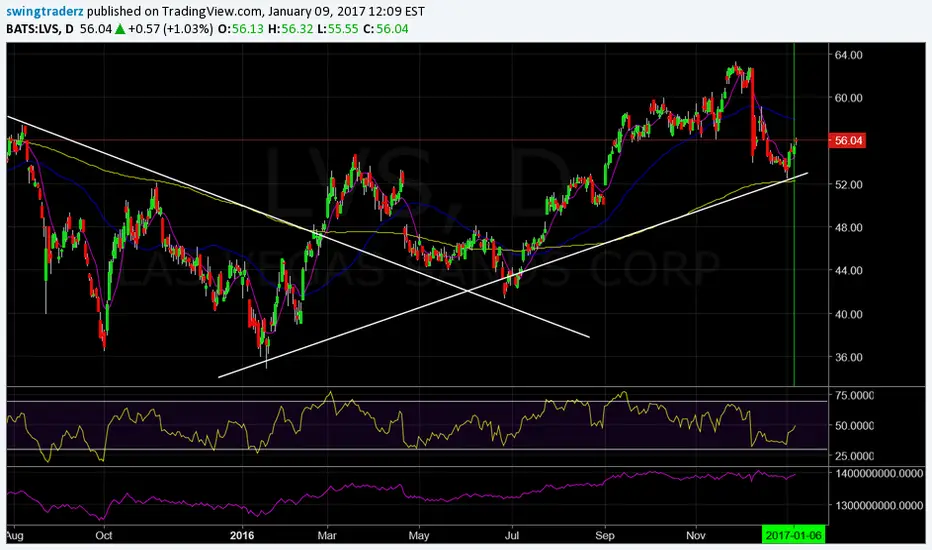Click the 44.00 price axis label
This screenshot has width=932, height=550.
849,270
